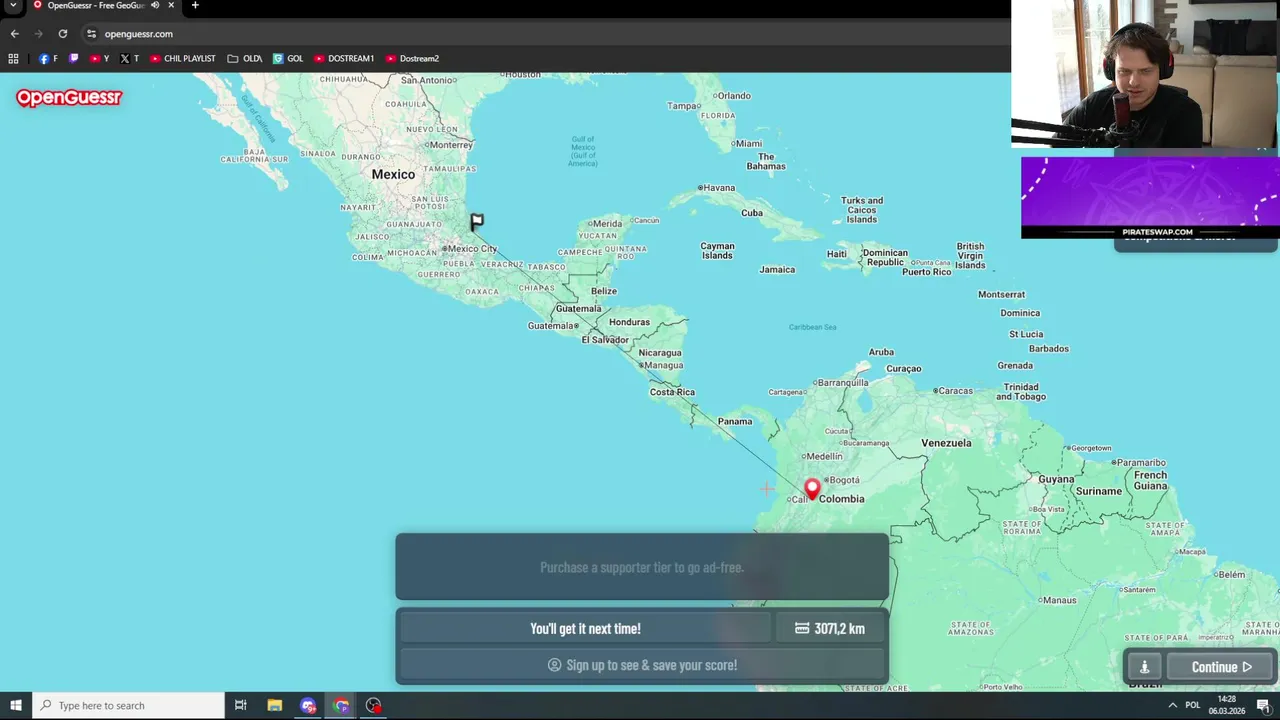Open the X T bookmark
Screen dimensions: 1280x720
[129, 58]
